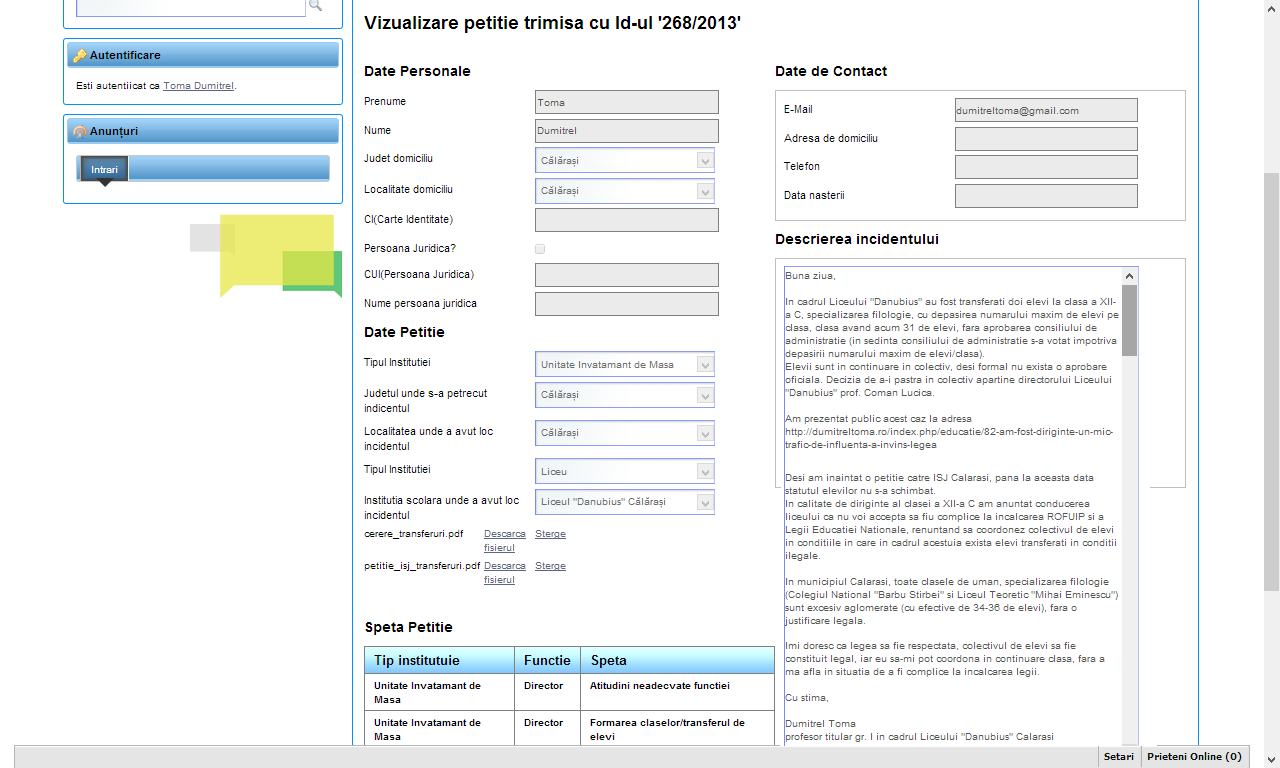Open the Prieteni Online (0) panel

1194,757
